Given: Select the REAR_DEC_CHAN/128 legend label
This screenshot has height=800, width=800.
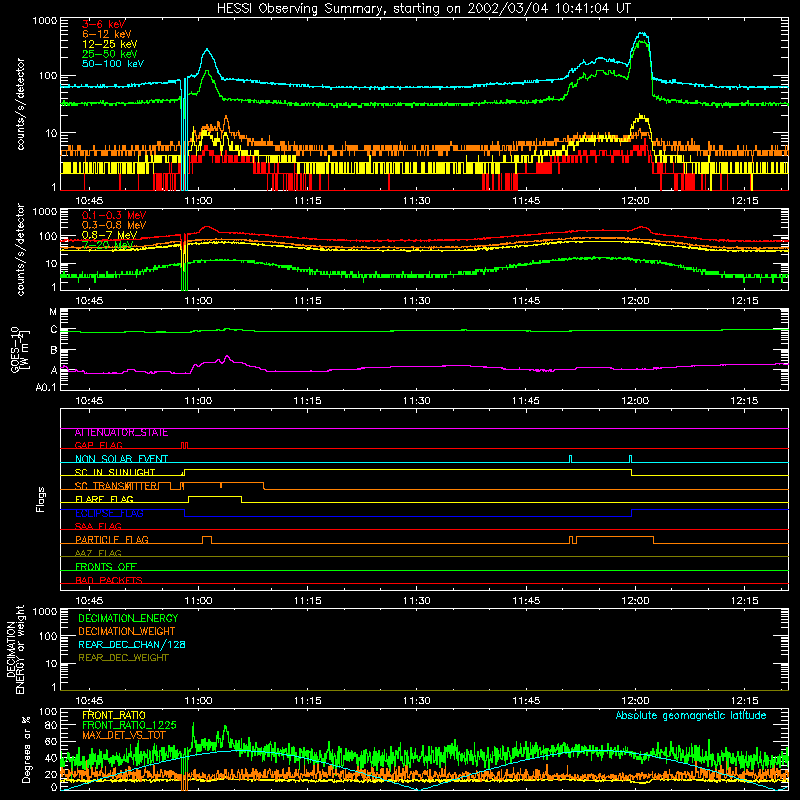Looking at the screenshot, I should [132, 644].
